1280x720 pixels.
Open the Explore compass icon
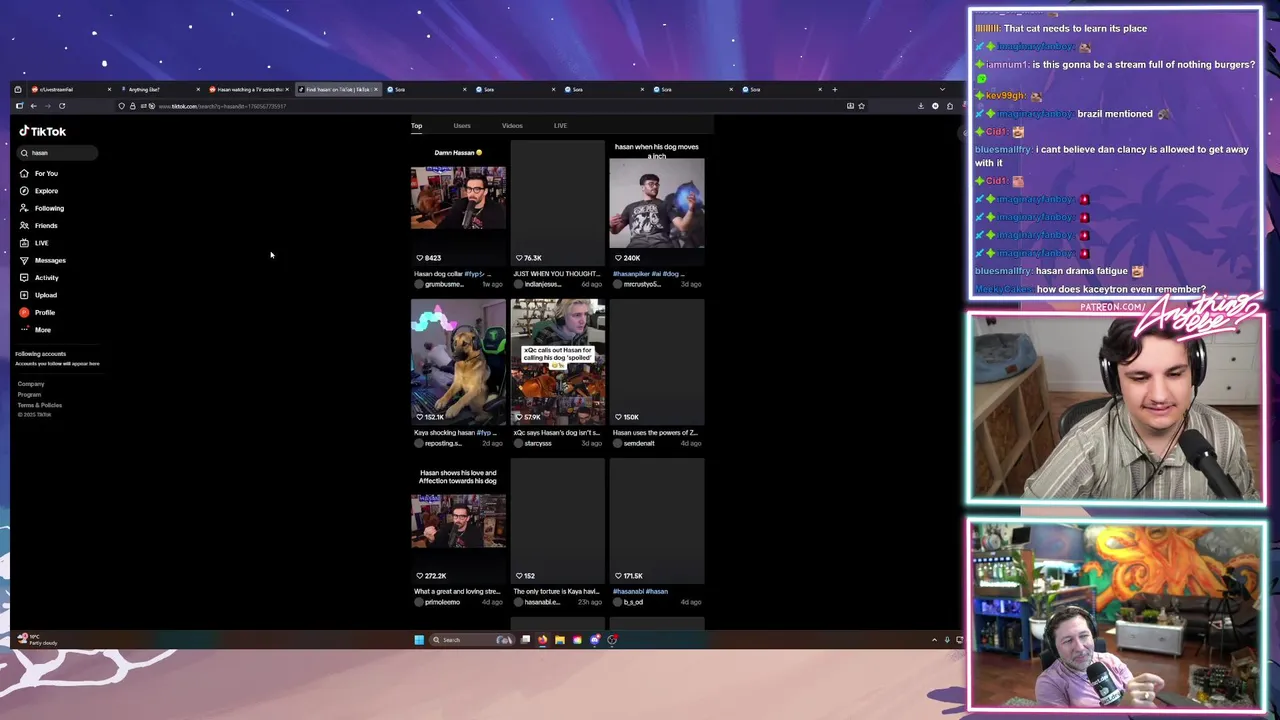tap(24, 191)
